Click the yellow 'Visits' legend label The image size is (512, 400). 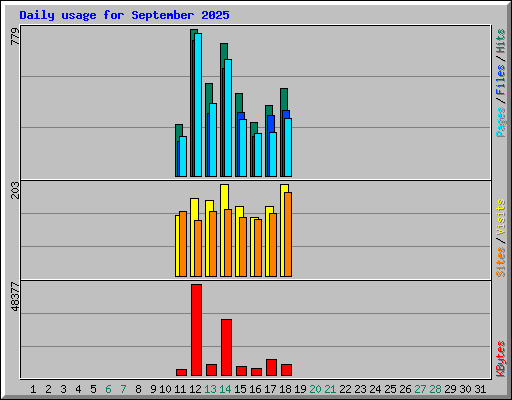tap(501, 218)
